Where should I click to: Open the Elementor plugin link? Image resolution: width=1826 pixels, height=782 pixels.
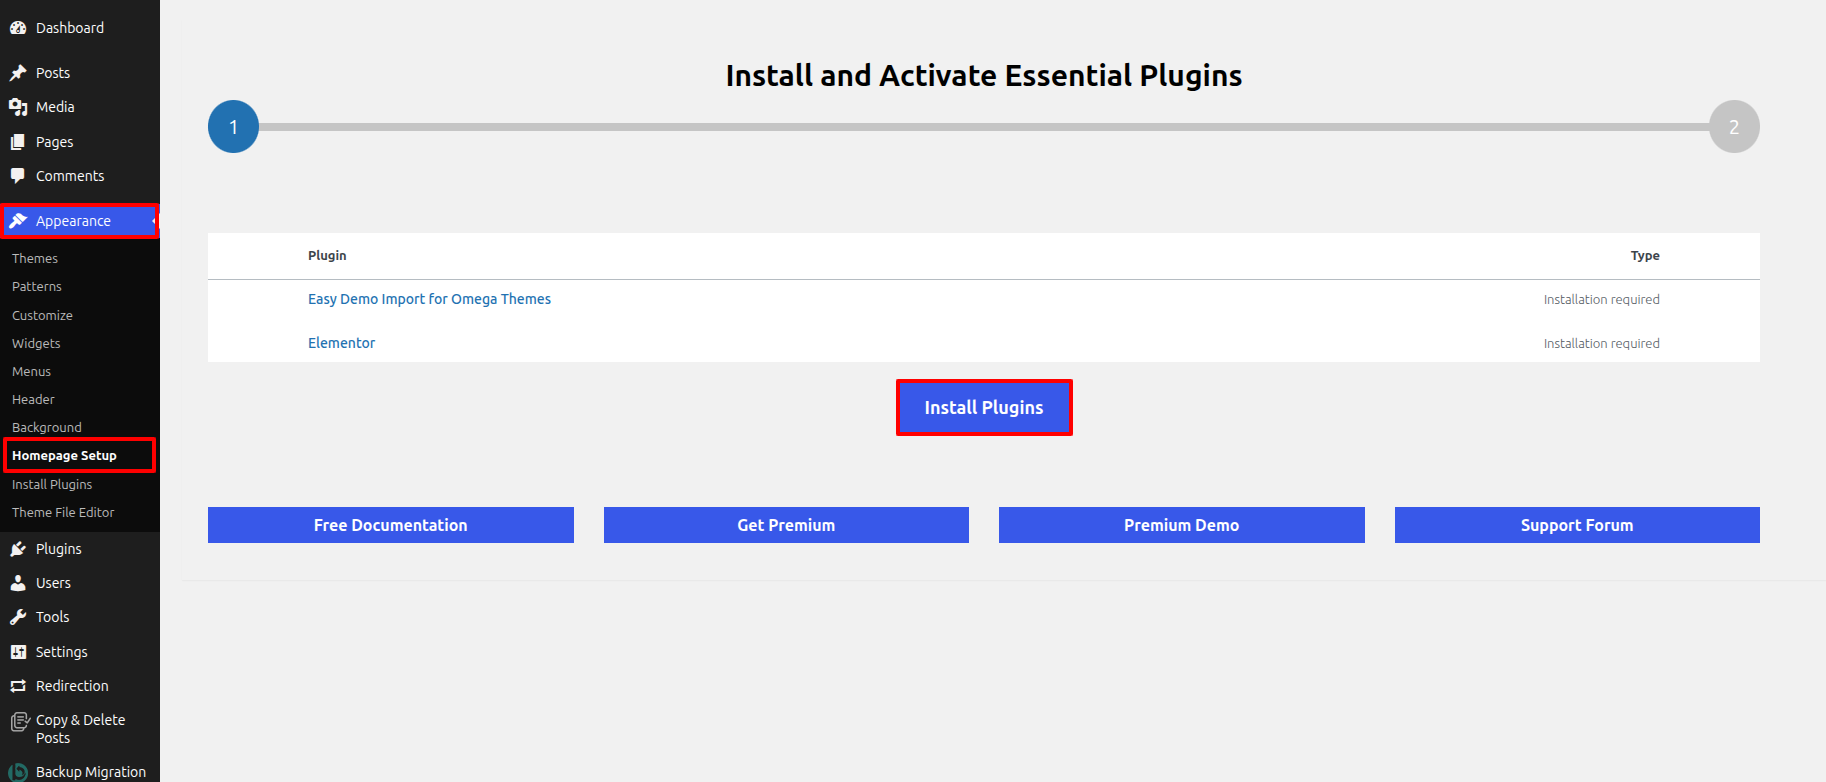click(341, 343)
